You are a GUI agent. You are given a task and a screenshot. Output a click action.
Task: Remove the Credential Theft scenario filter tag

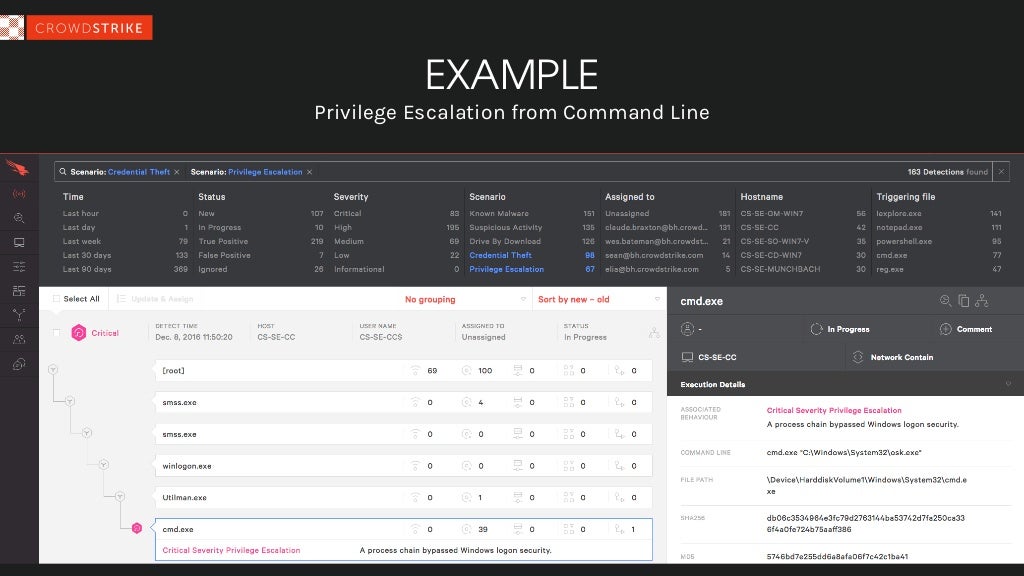pyautogui.click(x=176, y=172)
